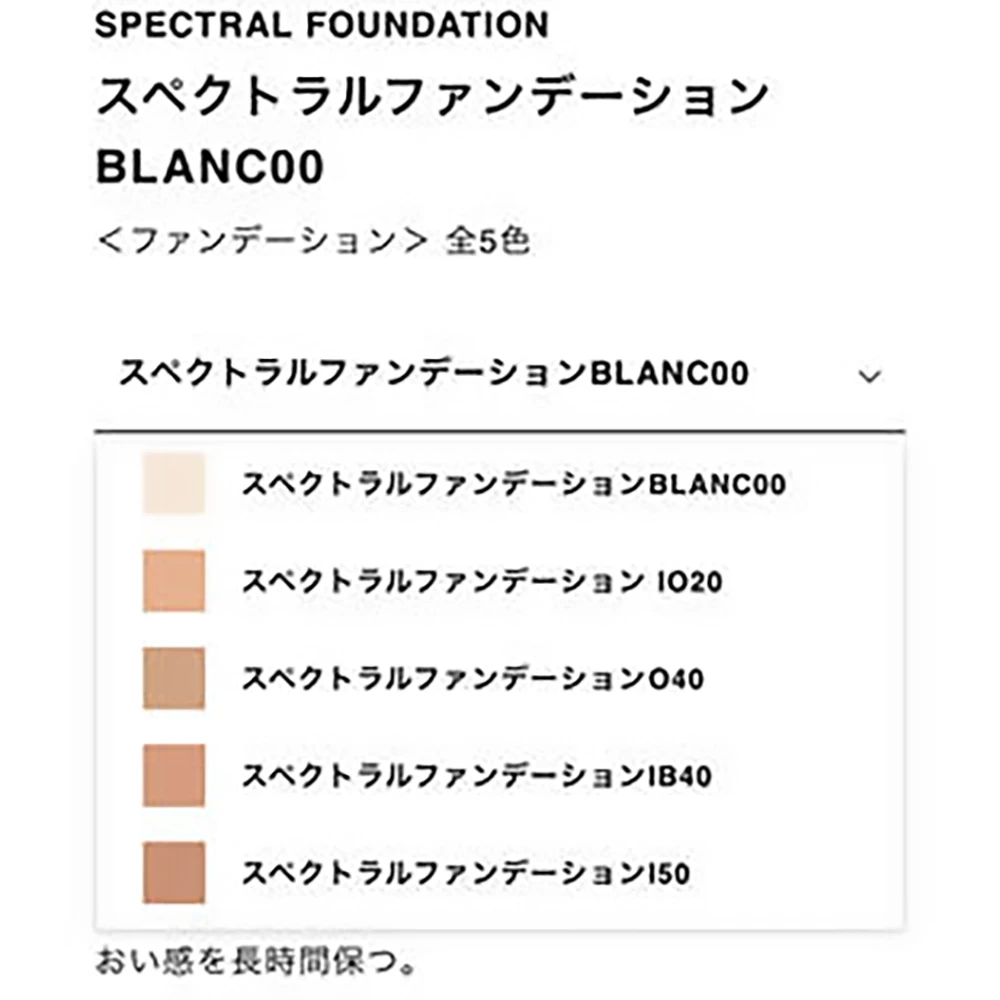Select the O40 beige color swatch
The width and height of the screenshot is (1000, 1000).
173,678
